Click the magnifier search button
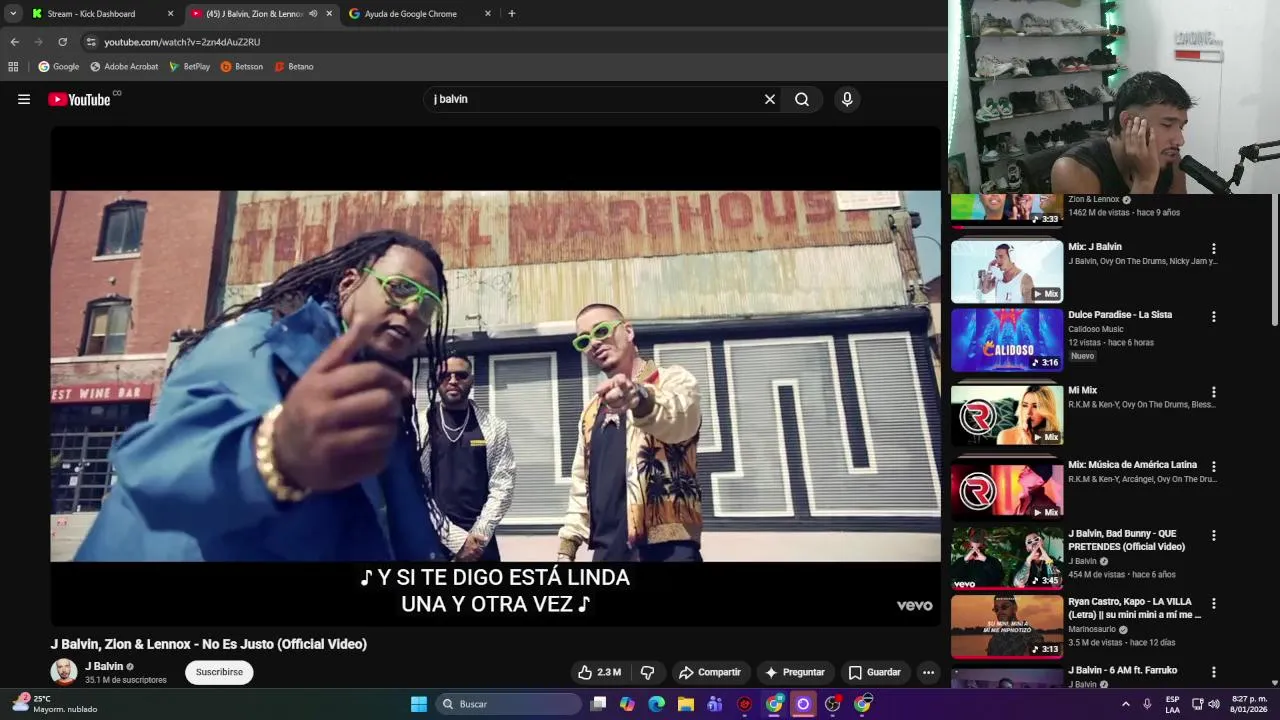Image resolution: width=1280 pixels, height=720 pixels. click(x=802, y=99)
